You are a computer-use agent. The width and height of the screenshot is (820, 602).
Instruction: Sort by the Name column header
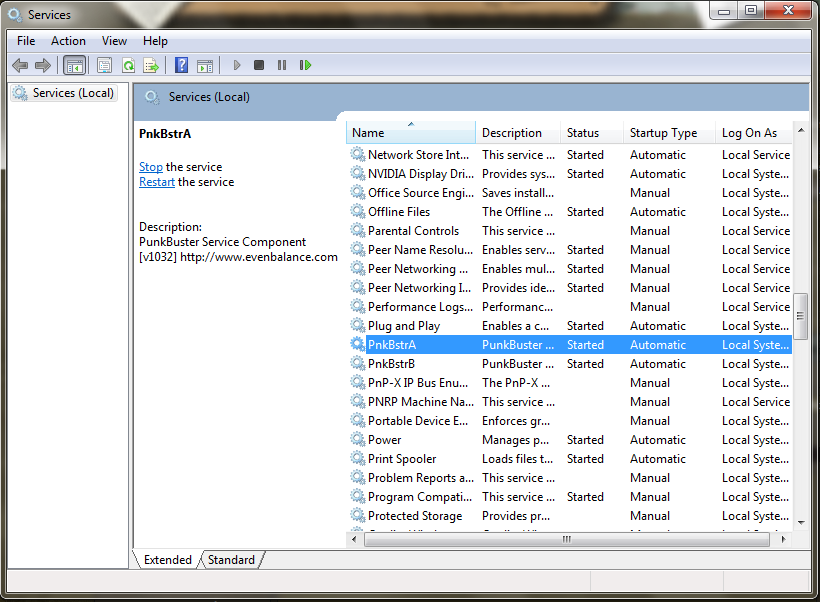pyautogui.click(x=411, y=133)
